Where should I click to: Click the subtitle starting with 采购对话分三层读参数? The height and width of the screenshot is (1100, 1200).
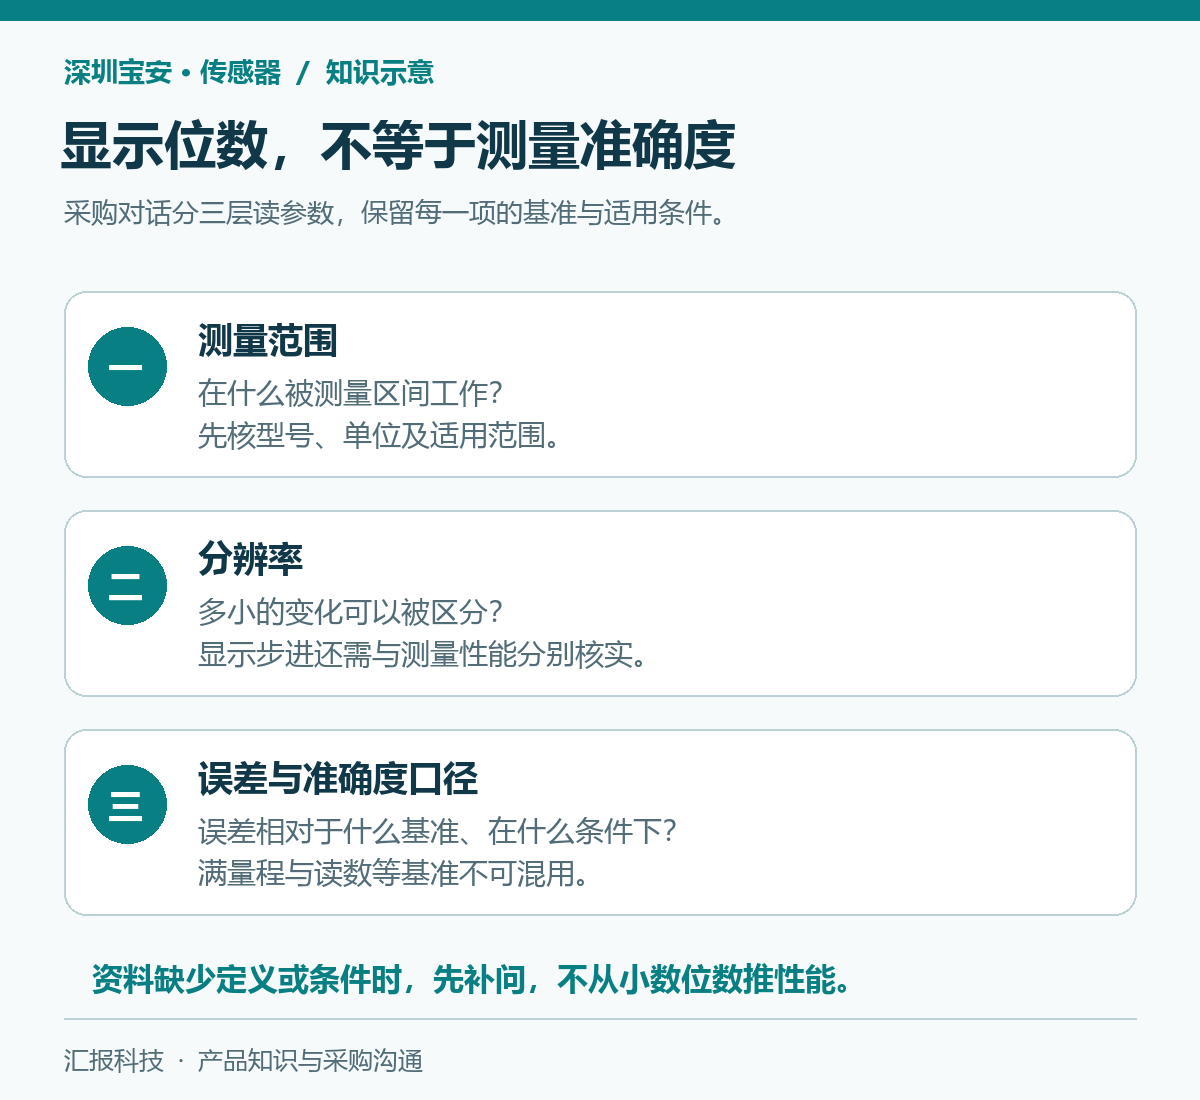point(394,212)
